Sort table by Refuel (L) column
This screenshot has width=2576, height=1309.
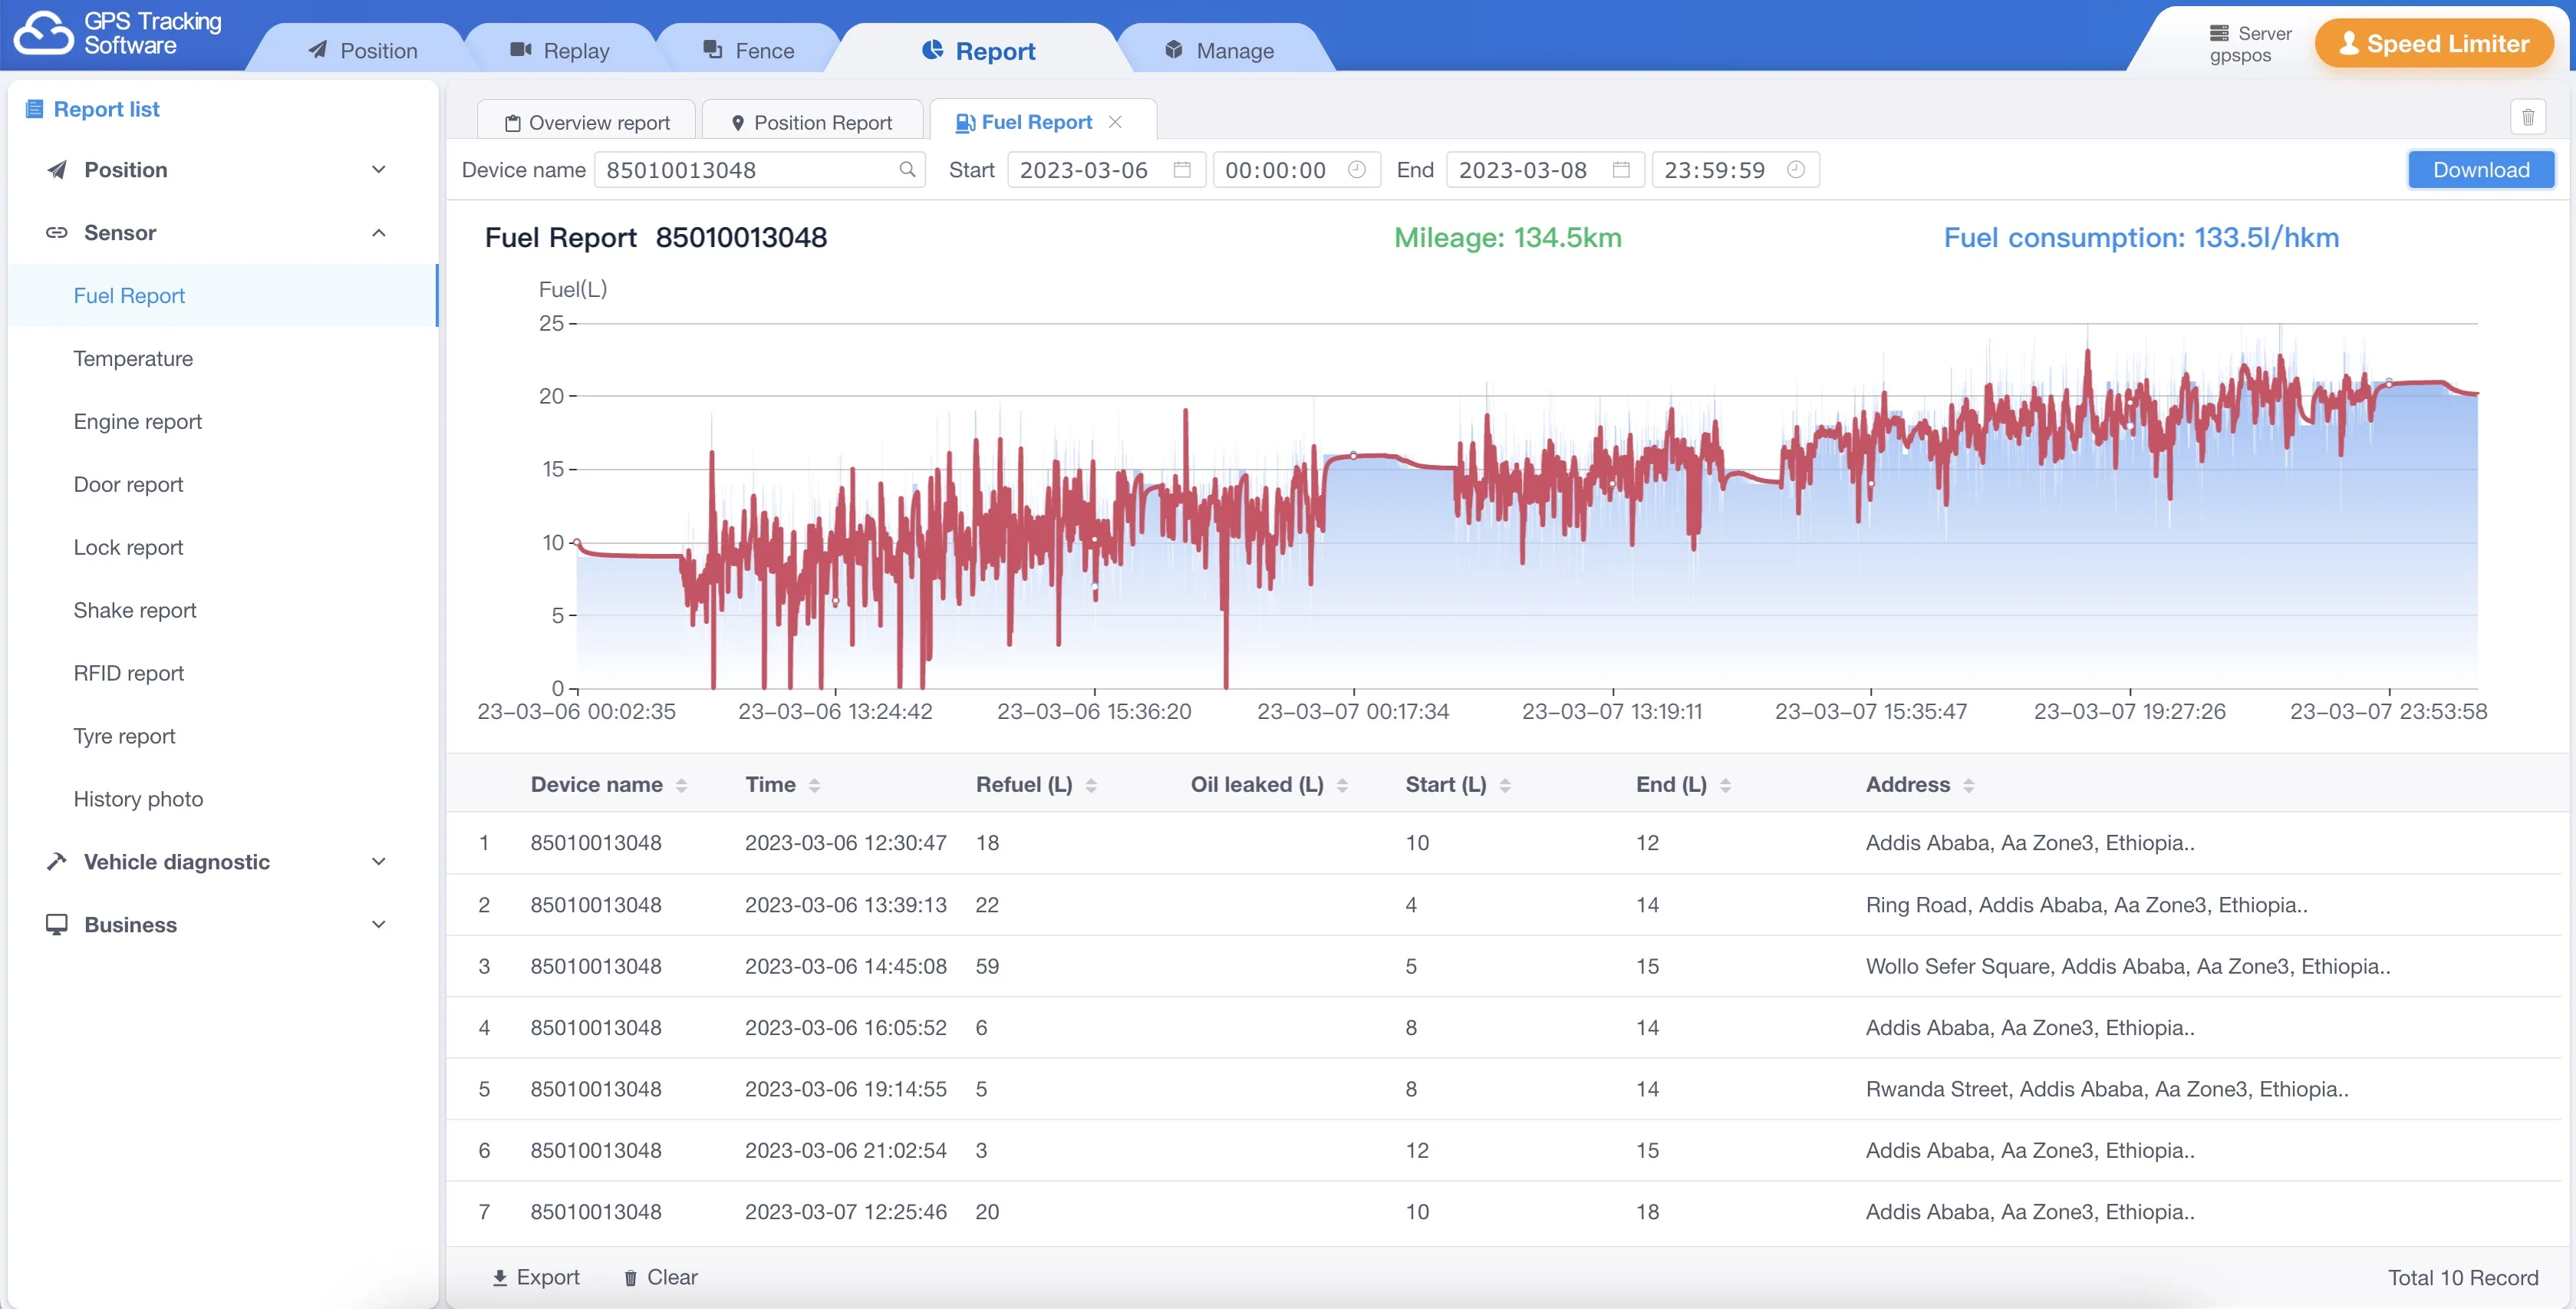(x=1091, y=785)
